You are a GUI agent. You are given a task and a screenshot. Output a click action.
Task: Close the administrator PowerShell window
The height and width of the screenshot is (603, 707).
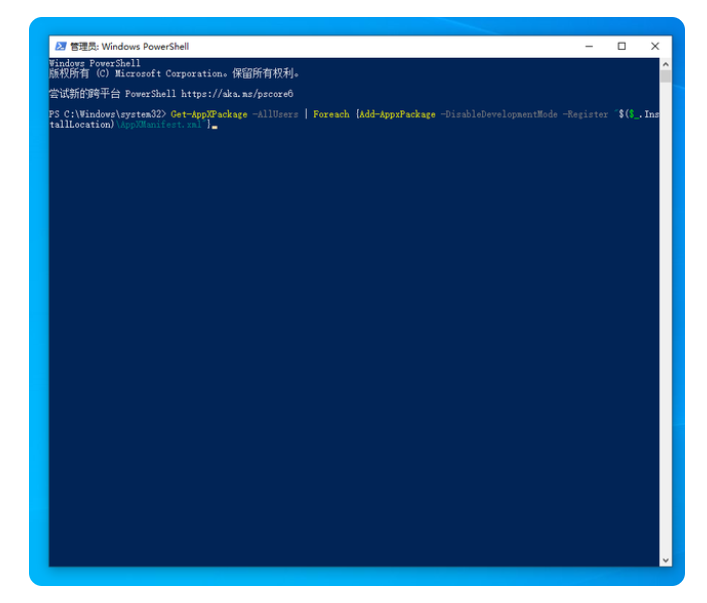tap(655, 46)
